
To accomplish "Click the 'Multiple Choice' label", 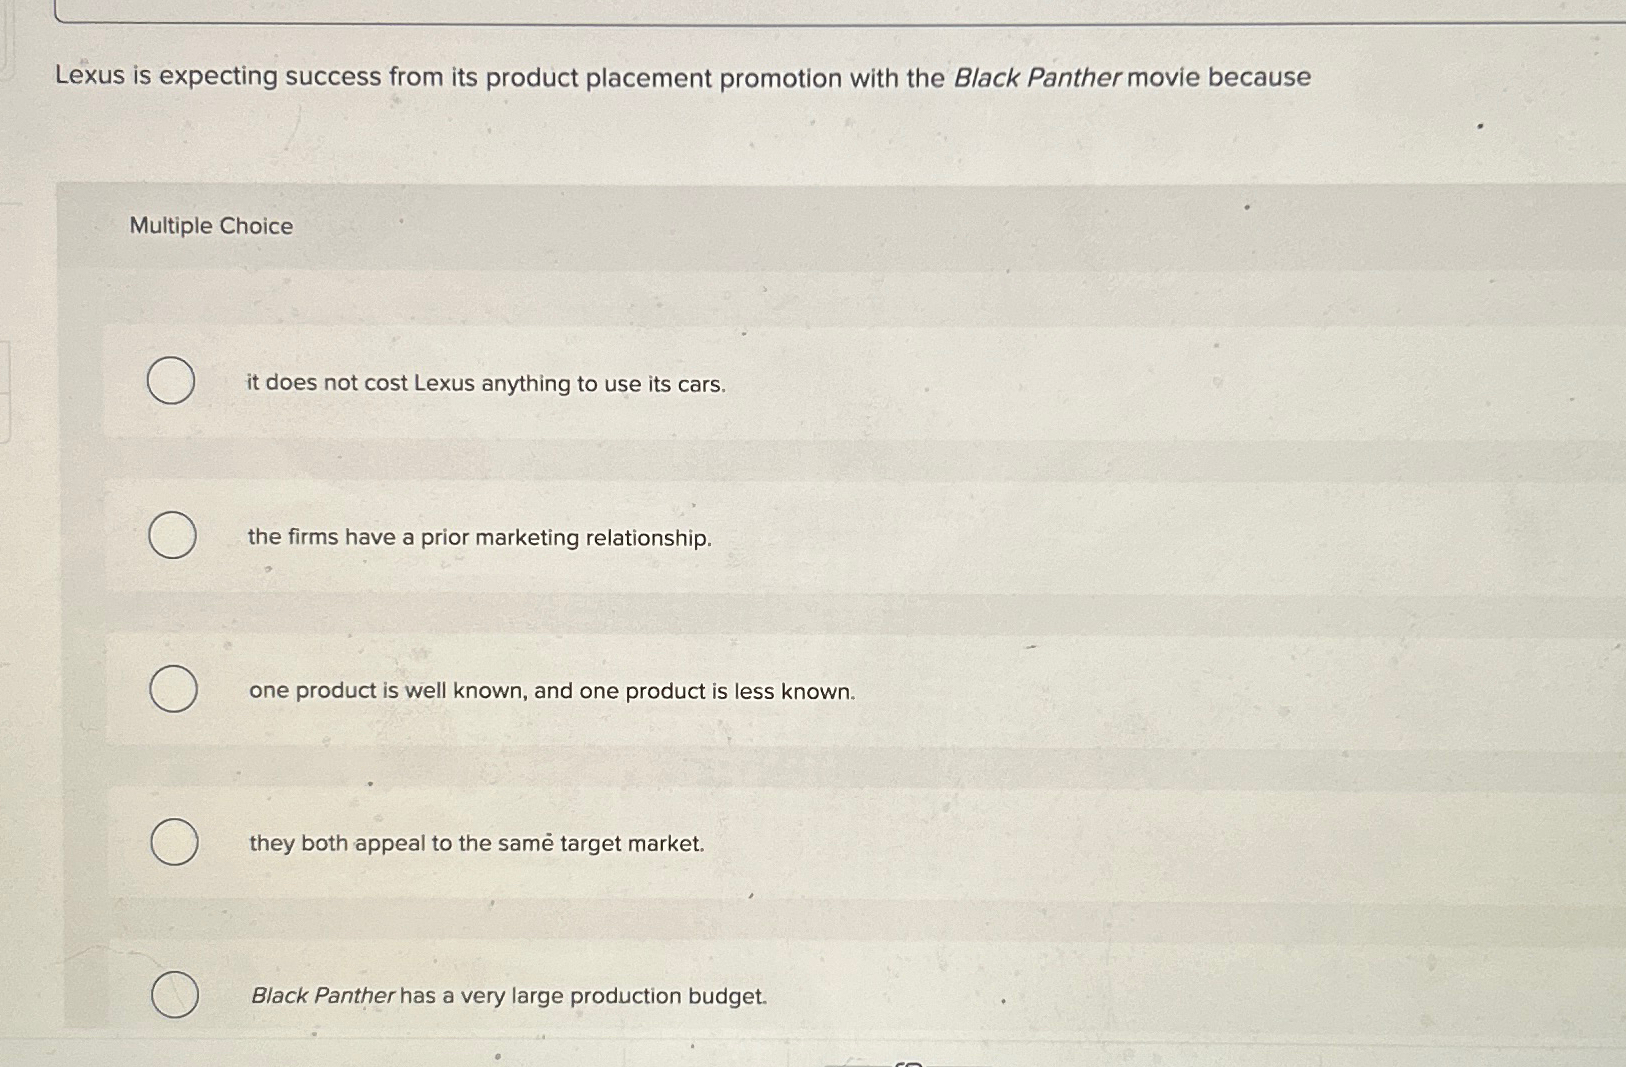I will pos(211,226).
